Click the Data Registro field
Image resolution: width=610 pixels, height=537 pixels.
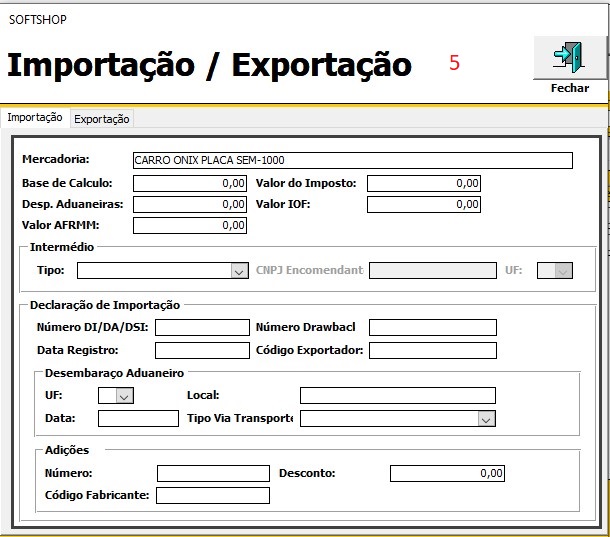(202, 350)
